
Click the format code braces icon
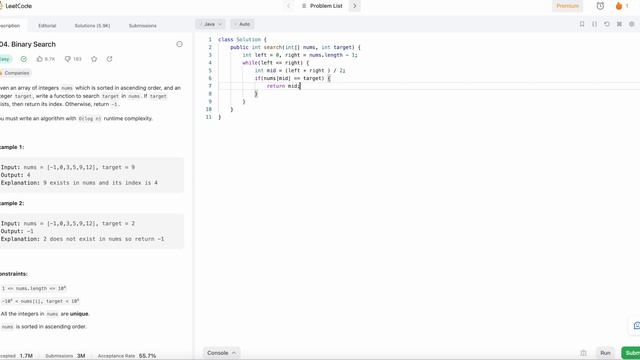click(594, 24)
